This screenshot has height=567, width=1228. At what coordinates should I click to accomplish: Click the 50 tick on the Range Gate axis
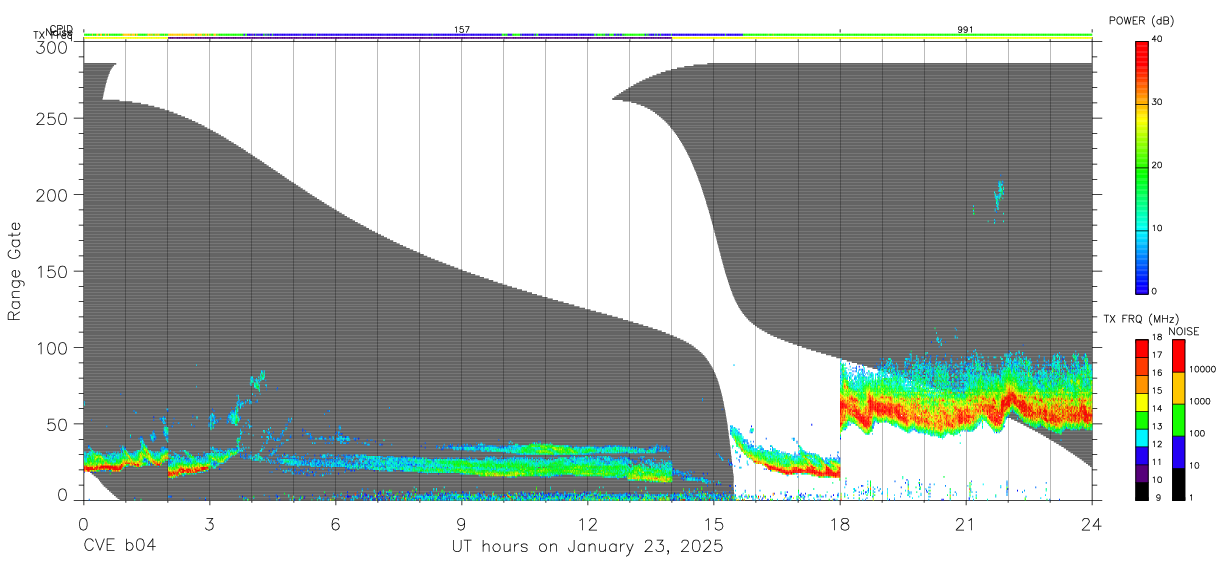(59, 424)
